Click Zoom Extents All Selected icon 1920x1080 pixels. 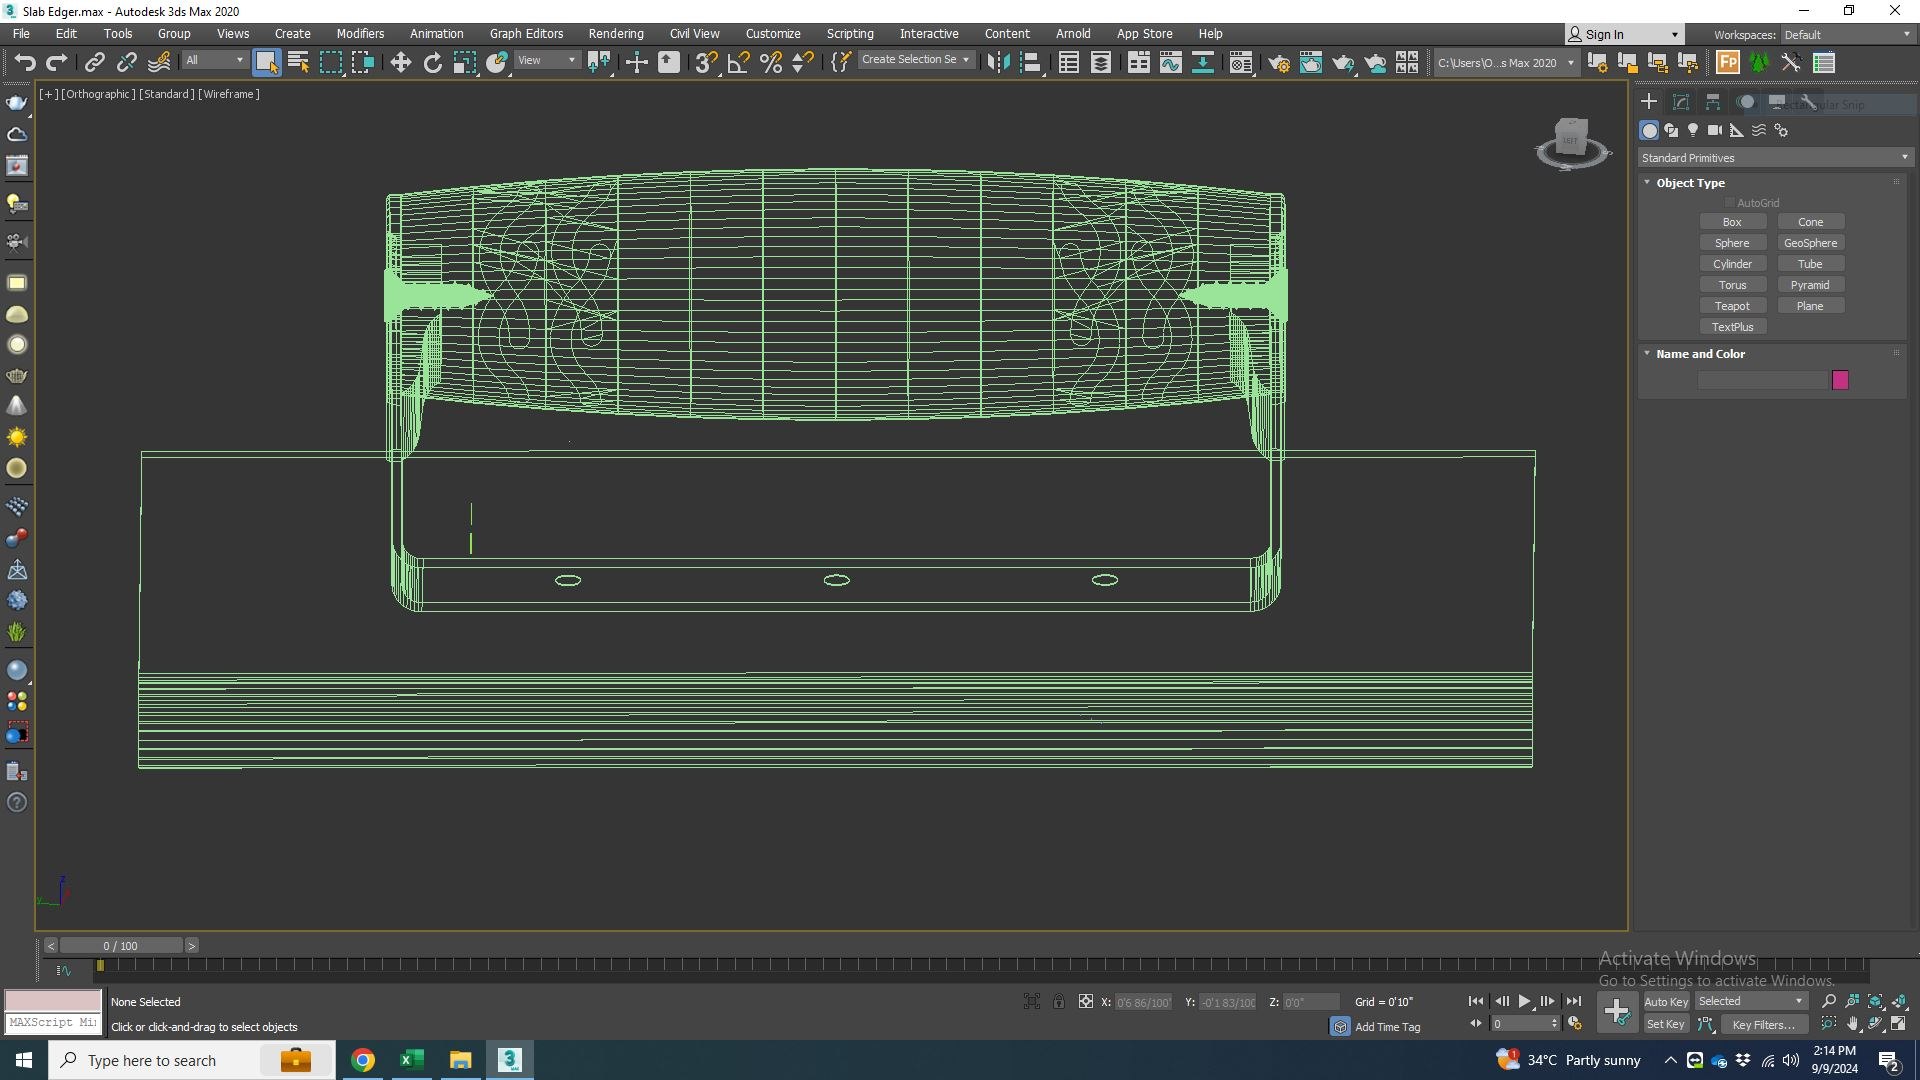click(1899, 1001)
